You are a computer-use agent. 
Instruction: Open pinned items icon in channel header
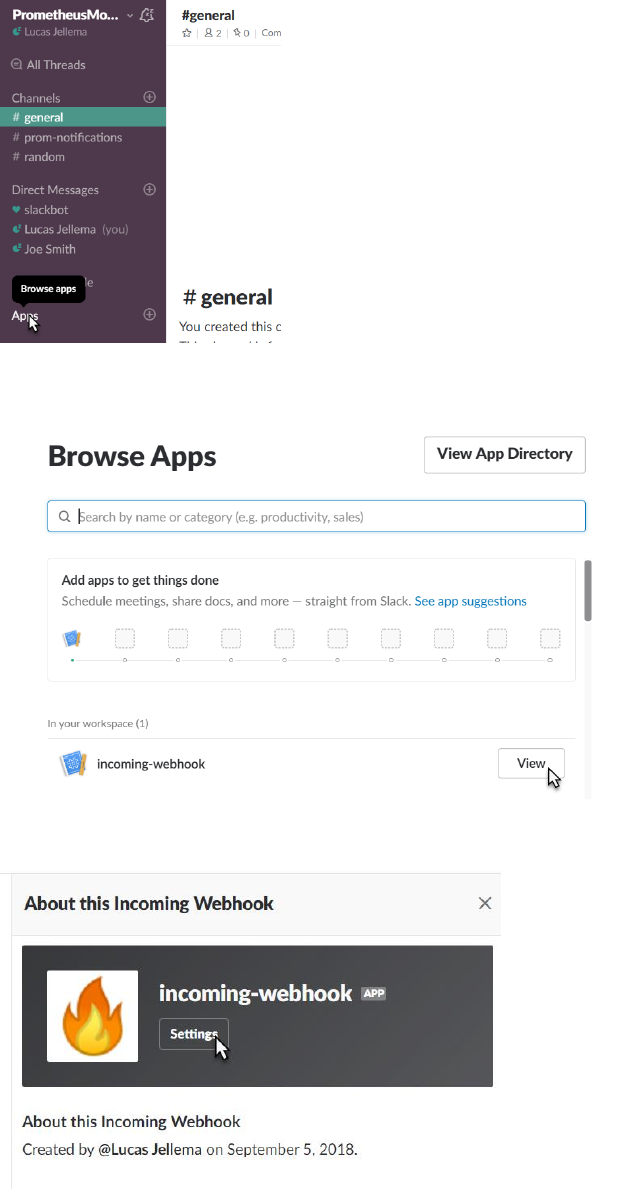pyautogui.click(x=240, y=33)
